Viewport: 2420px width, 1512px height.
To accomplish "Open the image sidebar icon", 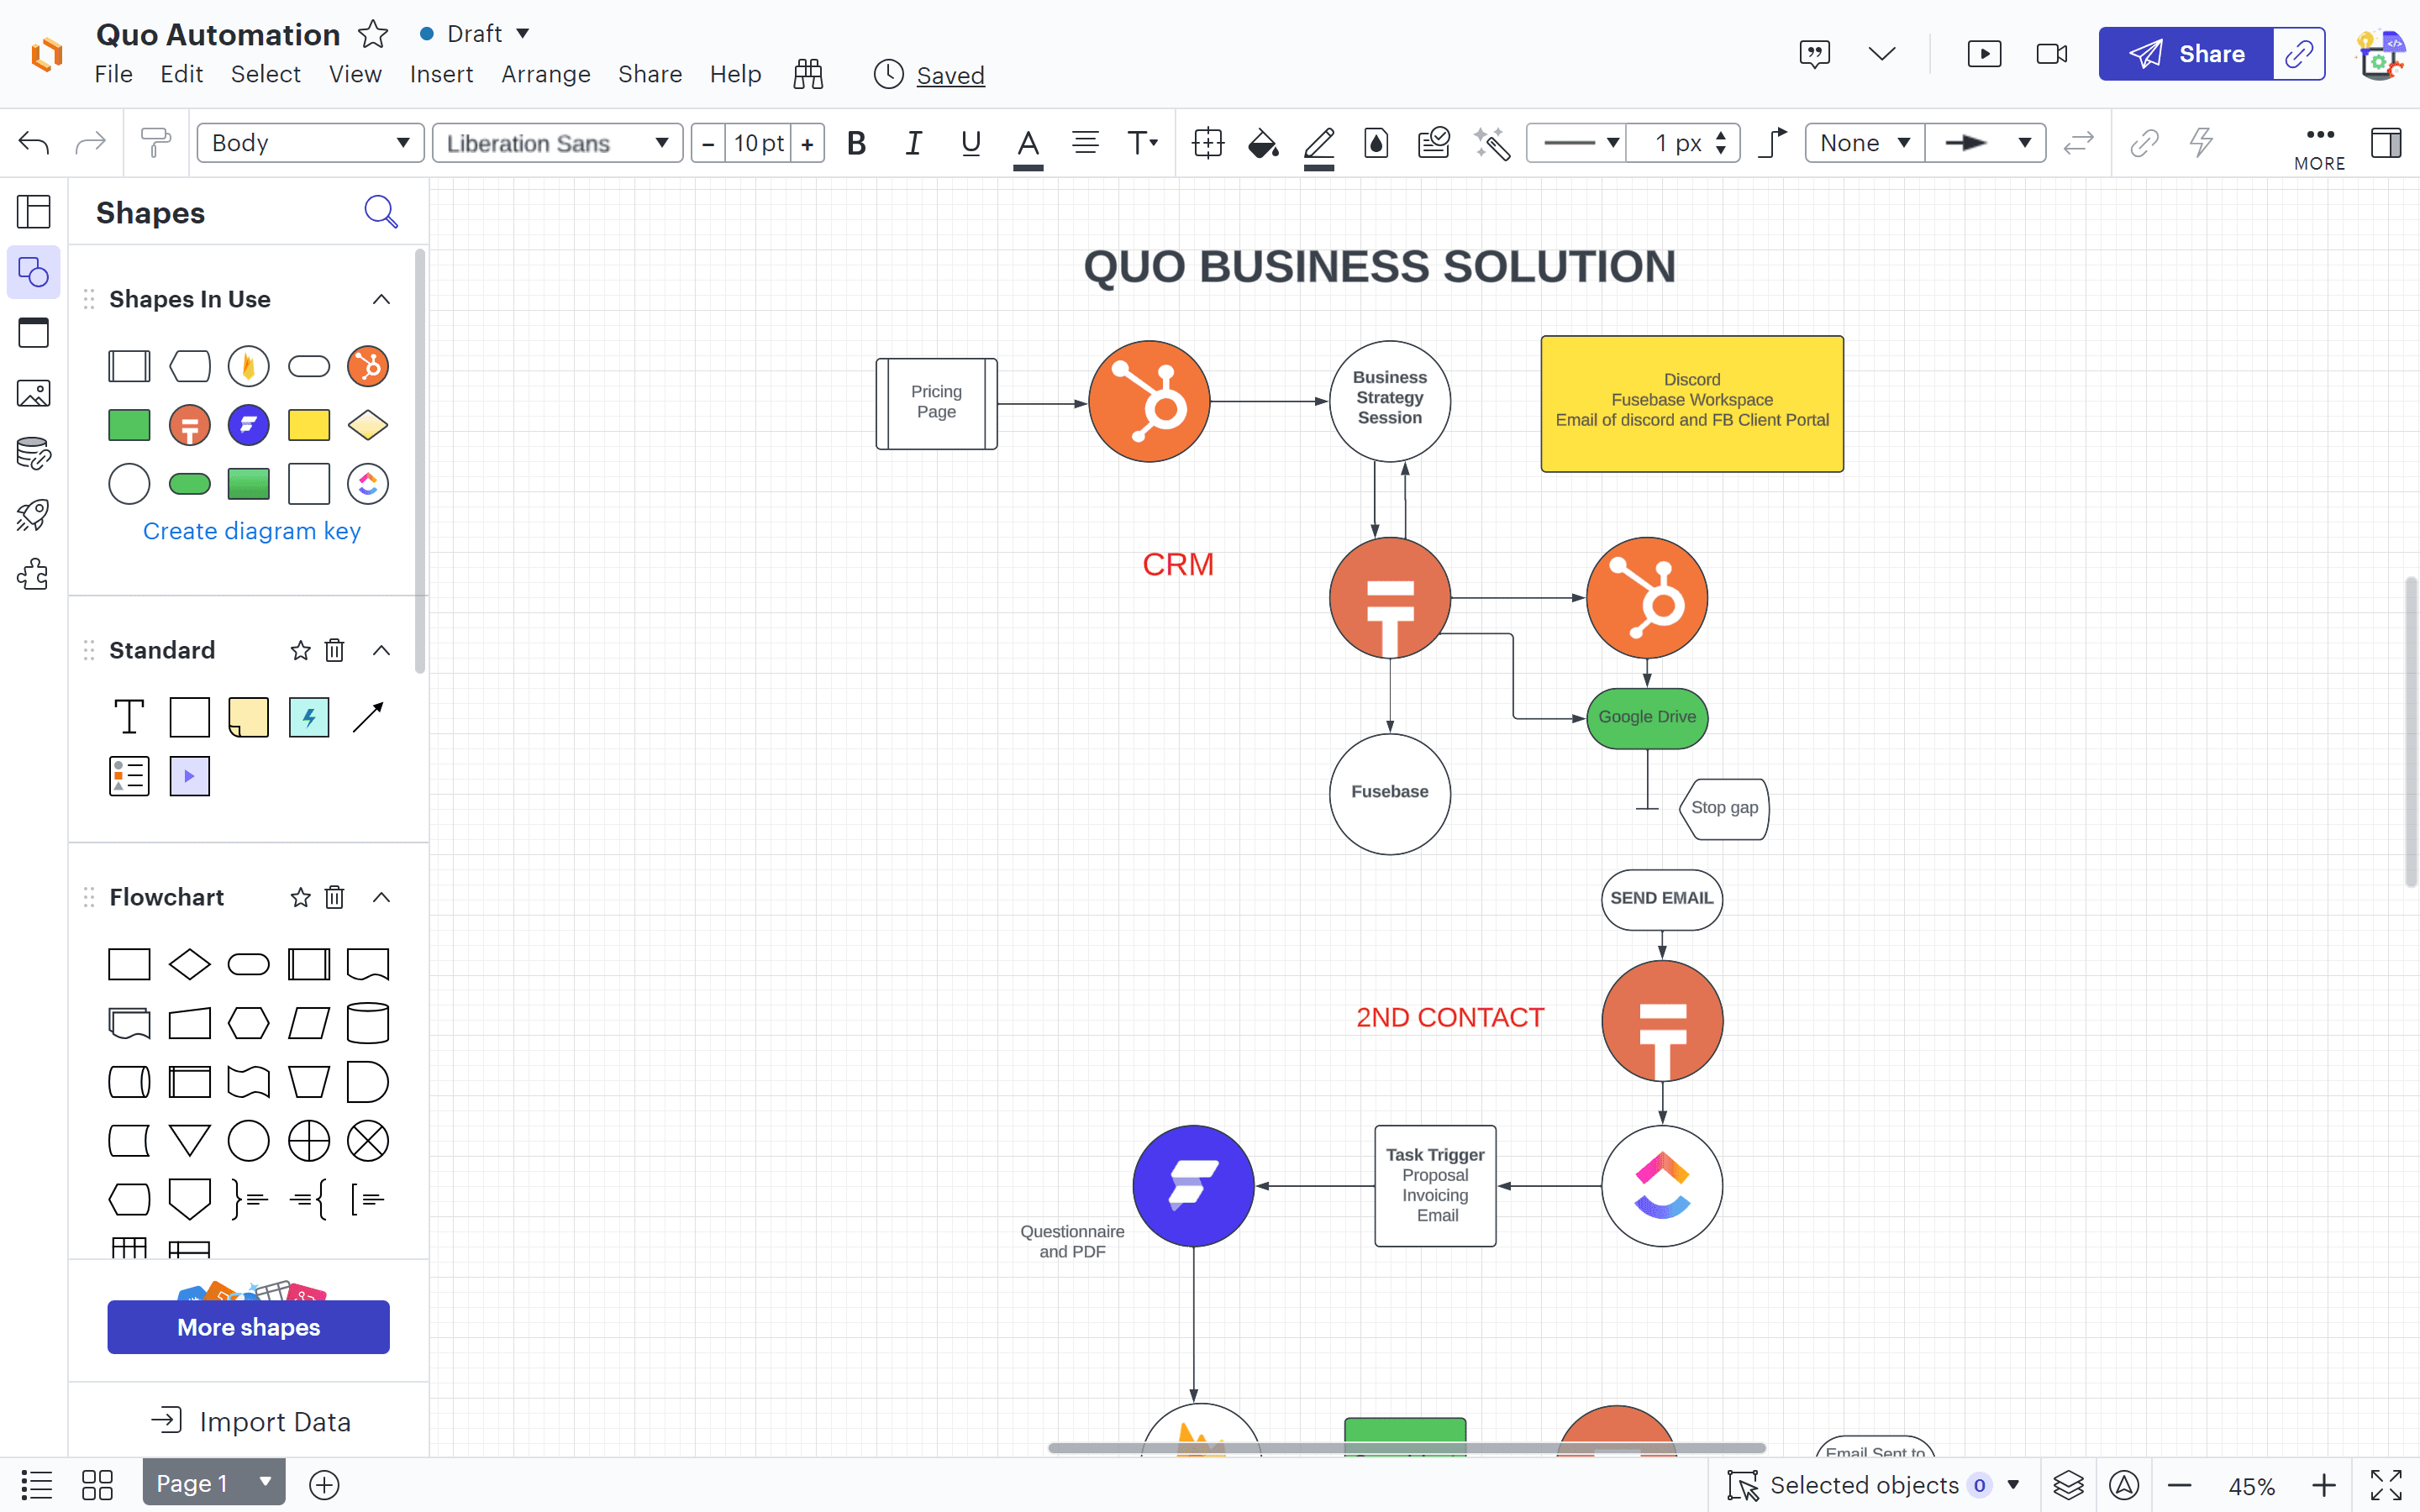I will [34, 394].
